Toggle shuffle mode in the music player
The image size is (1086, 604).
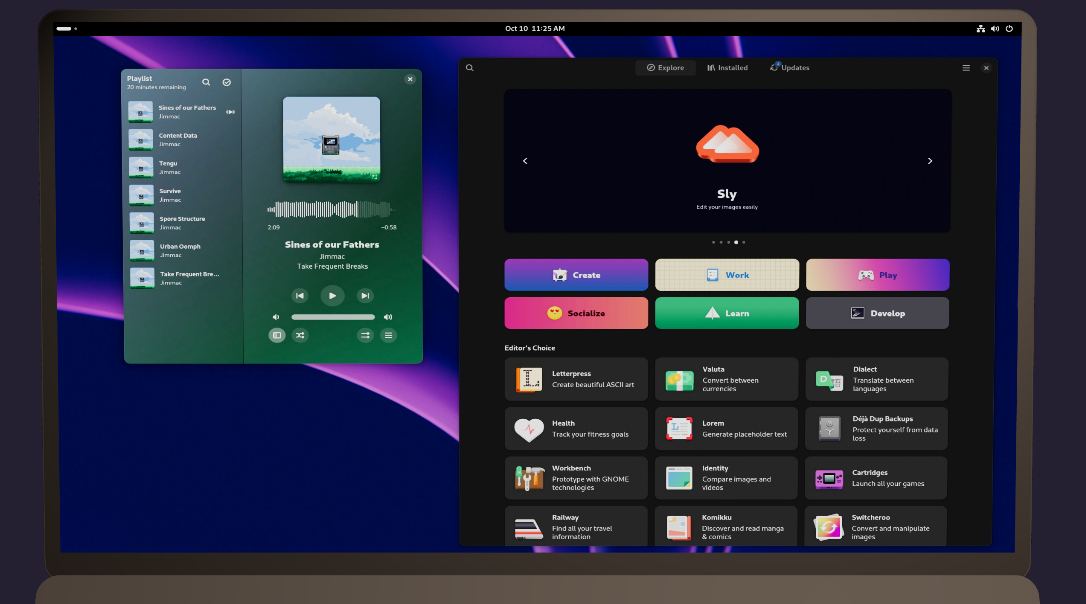click(x=300, y=335)
